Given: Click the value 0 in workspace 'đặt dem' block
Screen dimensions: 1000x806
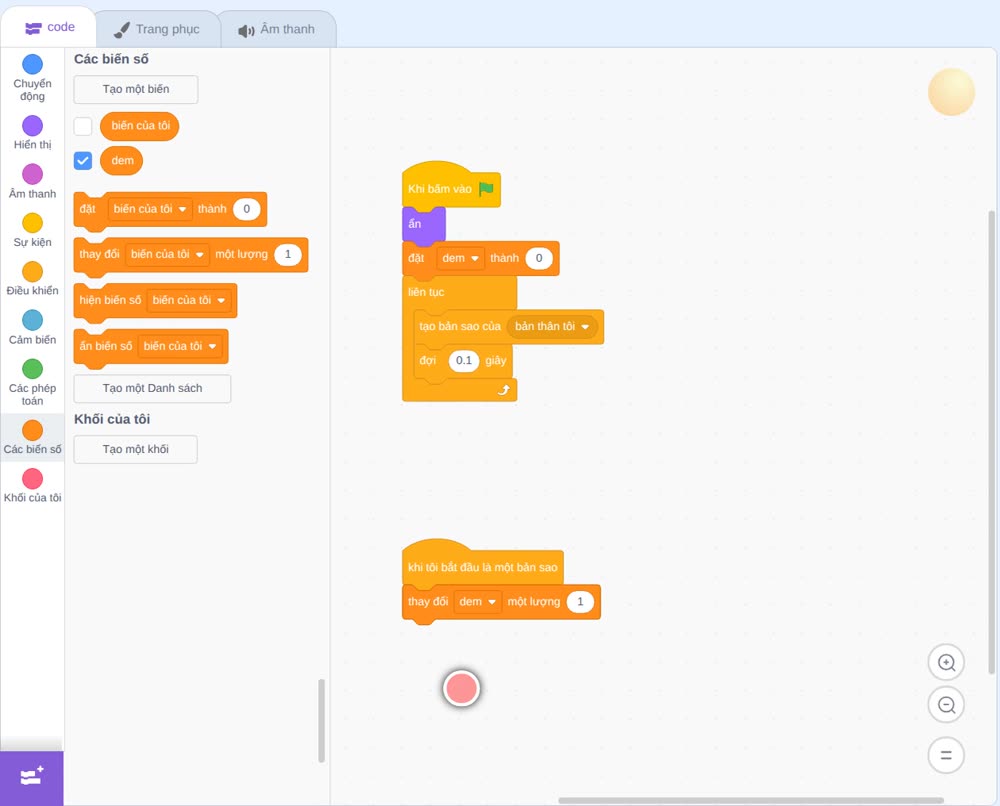Looking at the screenshot, I should point(539,258).
